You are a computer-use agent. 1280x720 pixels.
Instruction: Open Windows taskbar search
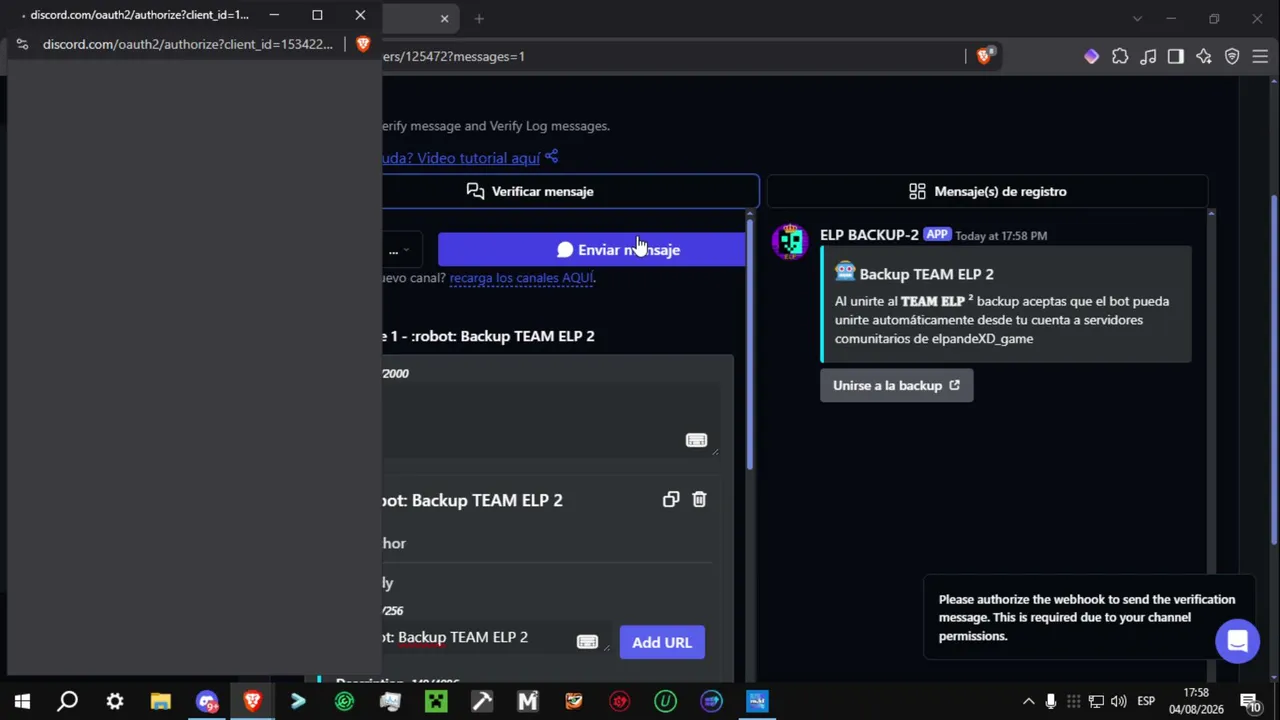point(68,701)
